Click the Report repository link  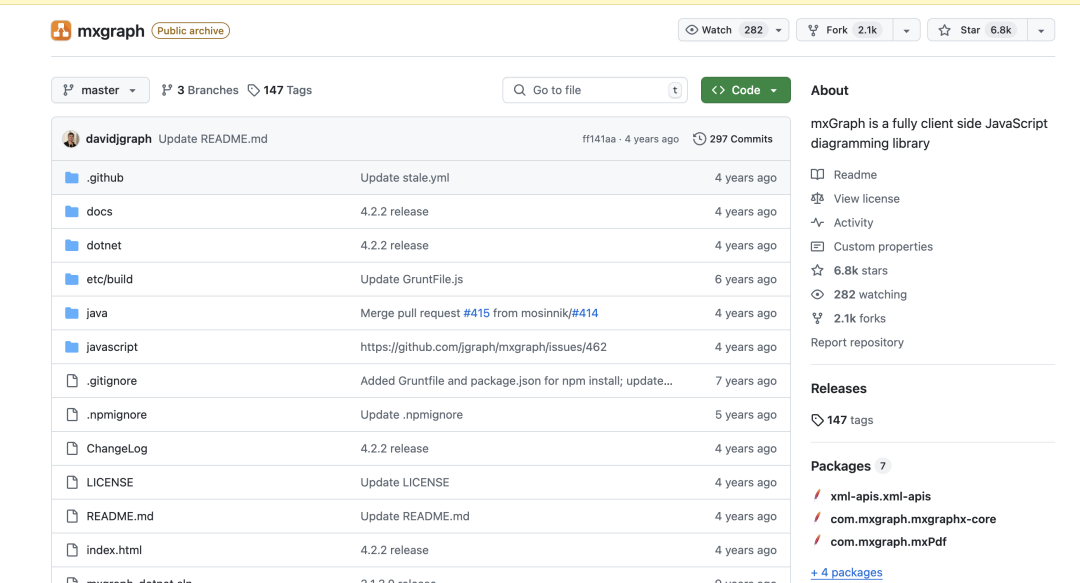857,342
